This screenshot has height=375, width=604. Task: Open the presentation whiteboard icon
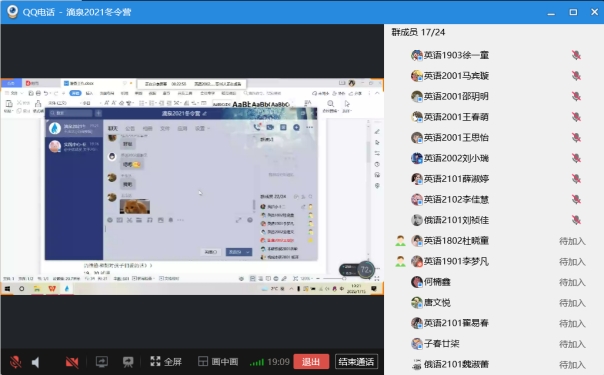coord(128,362)
